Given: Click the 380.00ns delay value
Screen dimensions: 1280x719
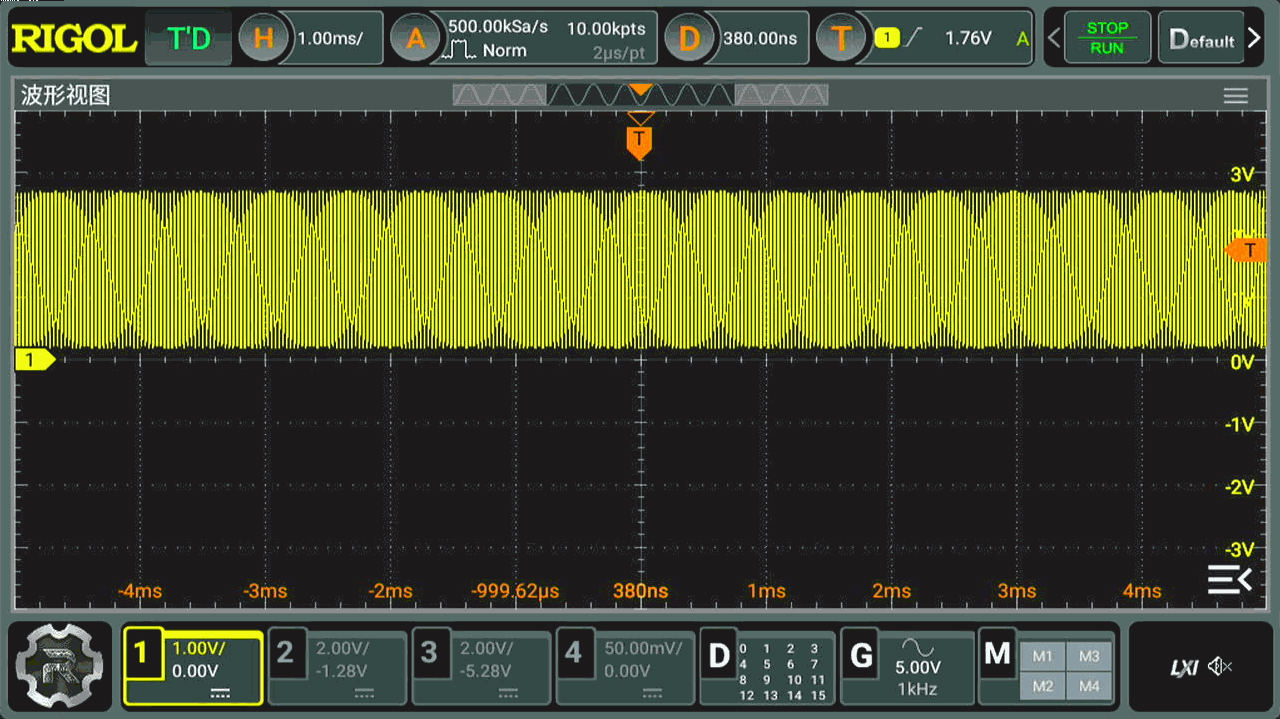Looking at the screenshot, I should [760, 39].
